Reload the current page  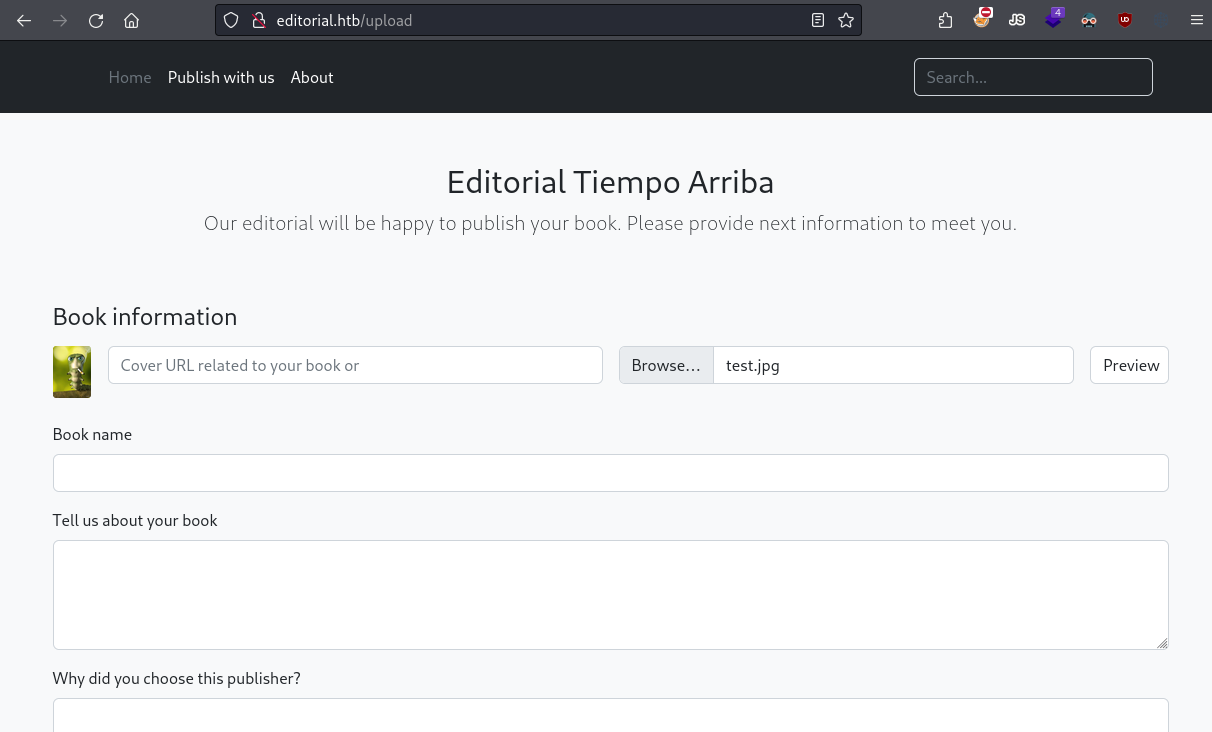click(x=96, y=20)
